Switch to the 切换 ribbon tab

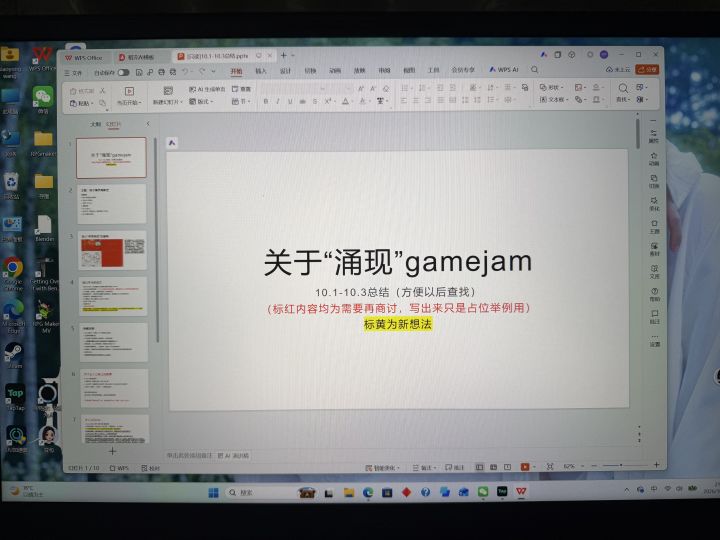pos(310,71)
